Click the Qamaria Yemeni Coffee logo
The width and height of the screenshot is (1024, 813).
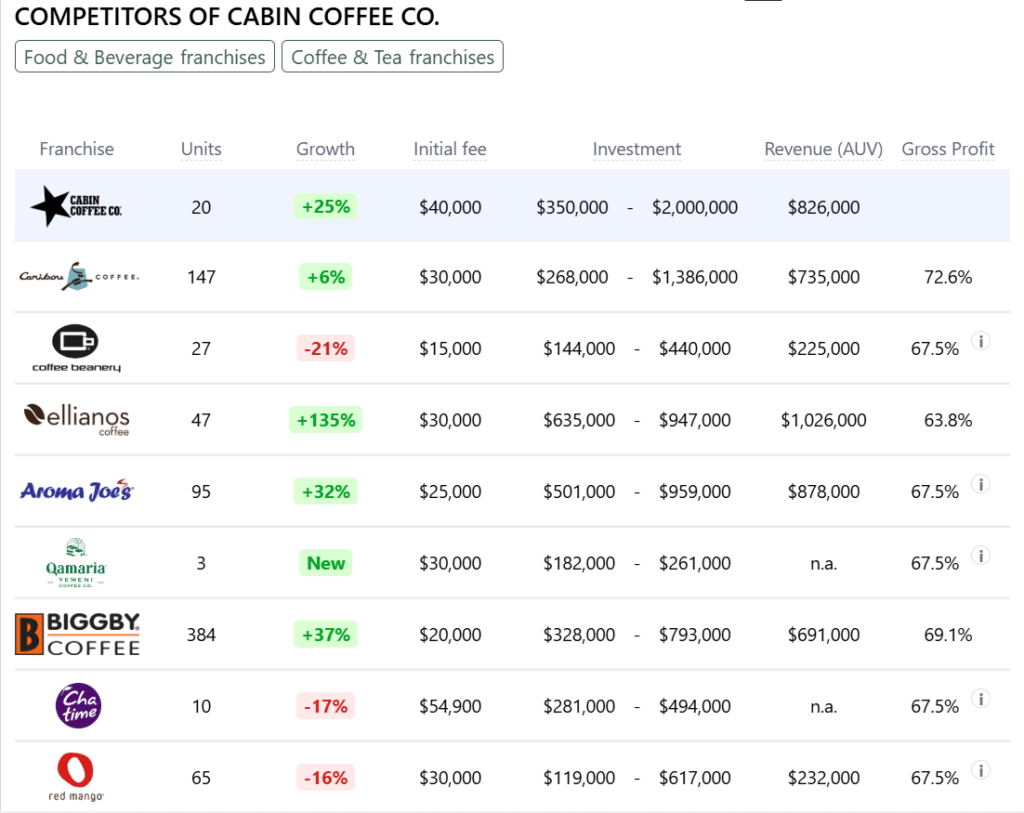coord(76,563)
